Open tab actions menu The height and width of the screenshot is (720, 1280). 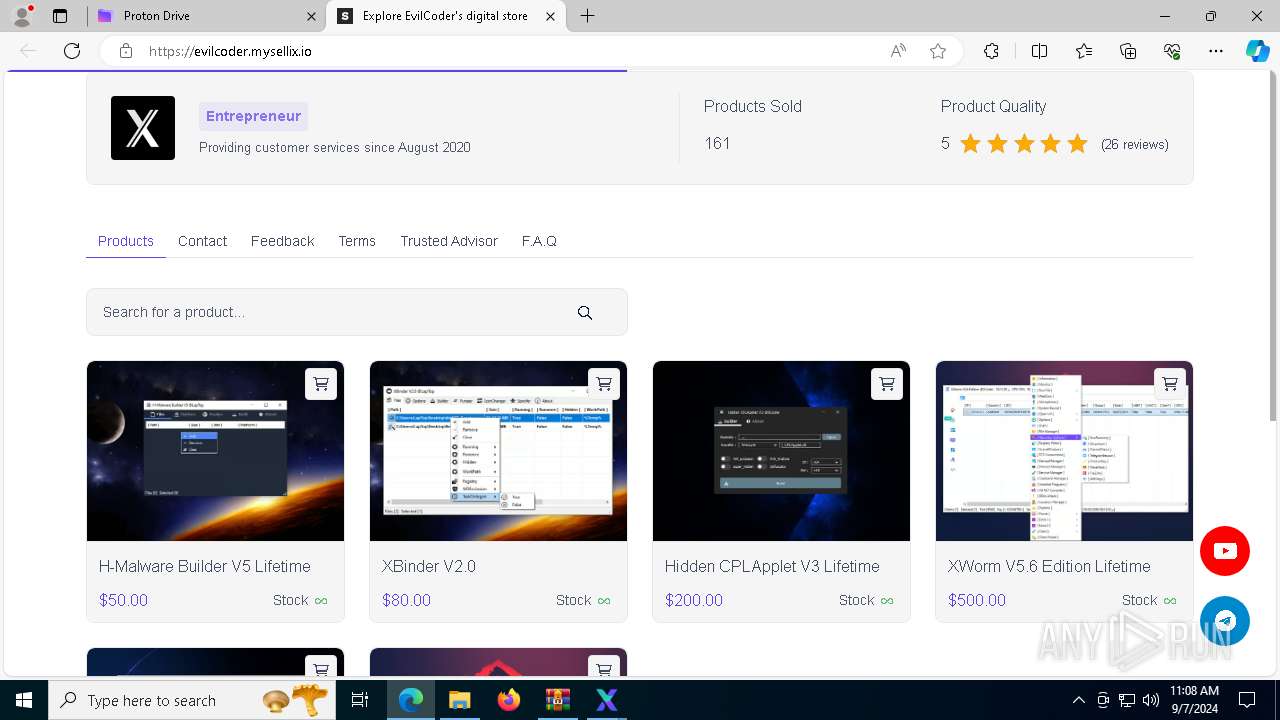60,16
